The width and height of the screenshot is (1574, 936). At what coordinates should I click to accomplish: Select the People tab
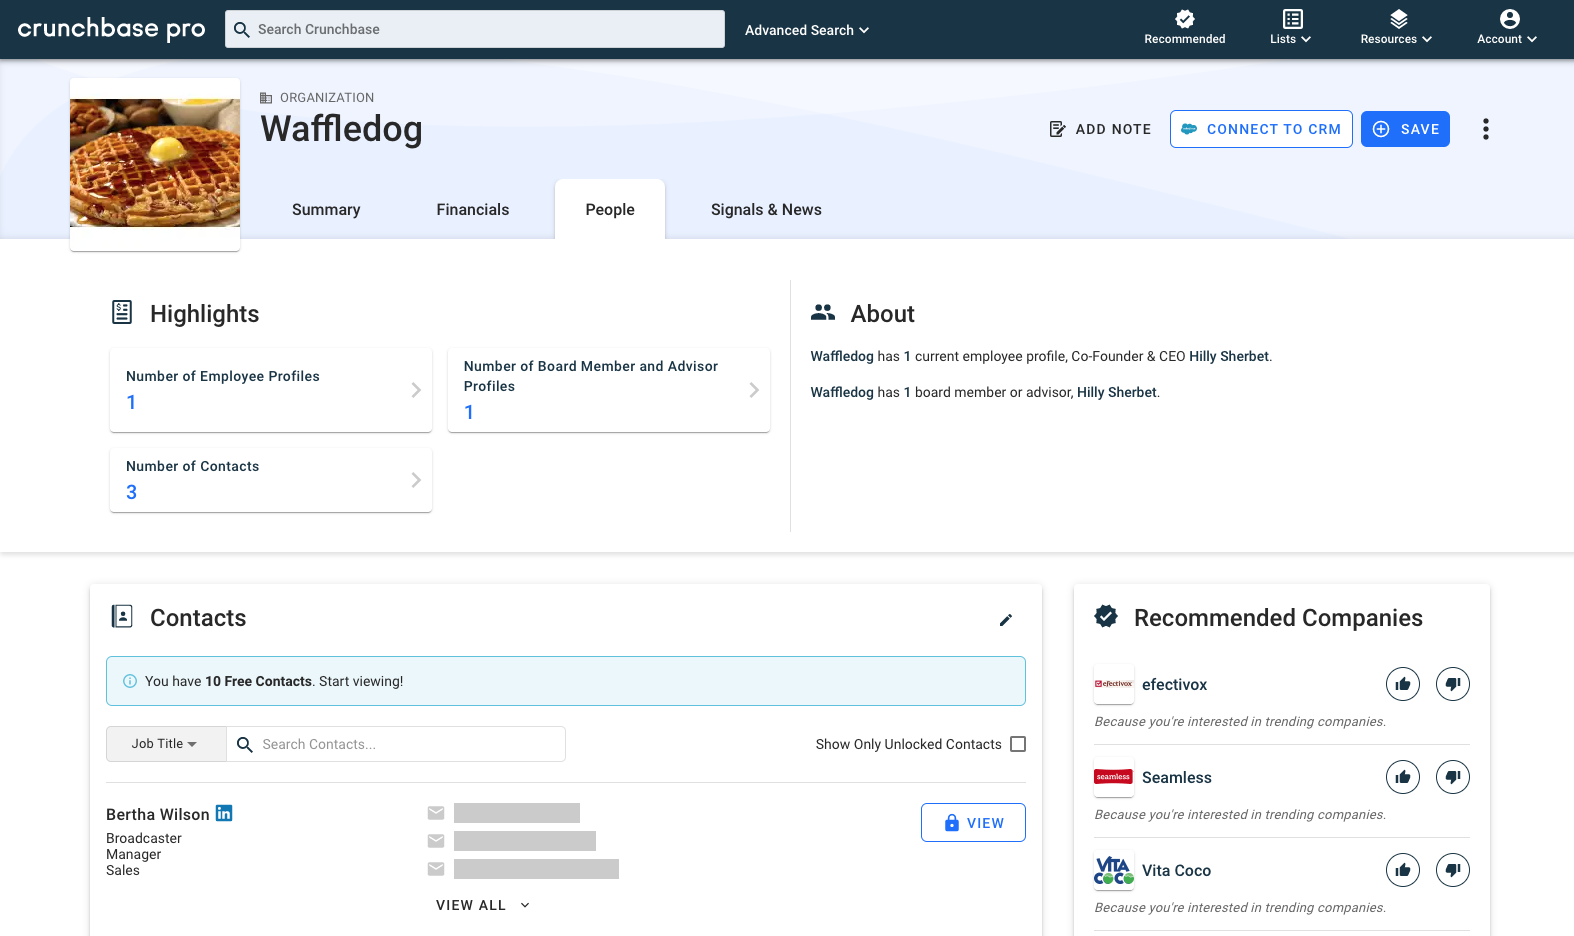pyautogui.click(x=610, y=210)
